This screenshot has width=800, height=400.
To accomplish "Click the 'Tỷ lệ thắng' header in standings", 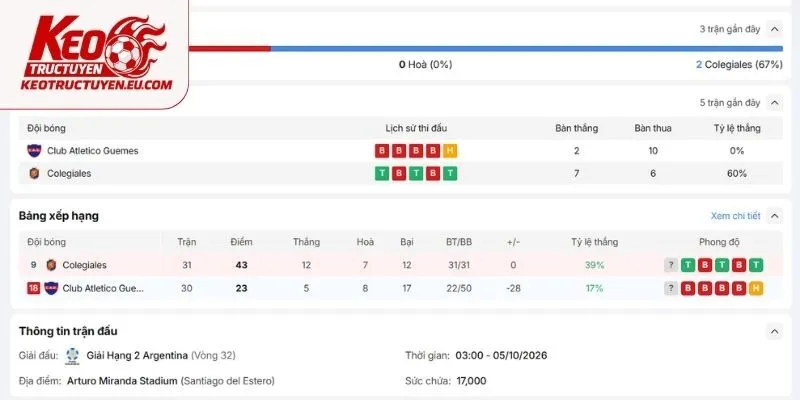I will point(594,242).
